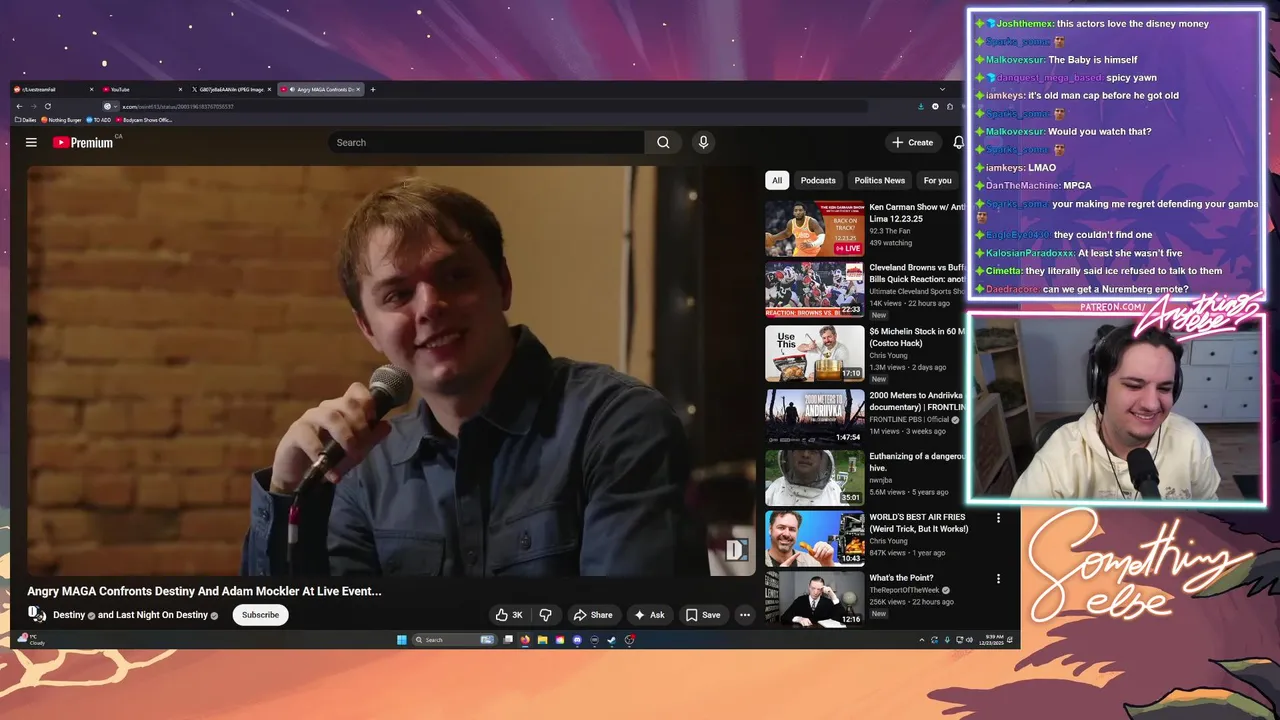
Task: Open a new browser tab
Action: click(373, 89)
